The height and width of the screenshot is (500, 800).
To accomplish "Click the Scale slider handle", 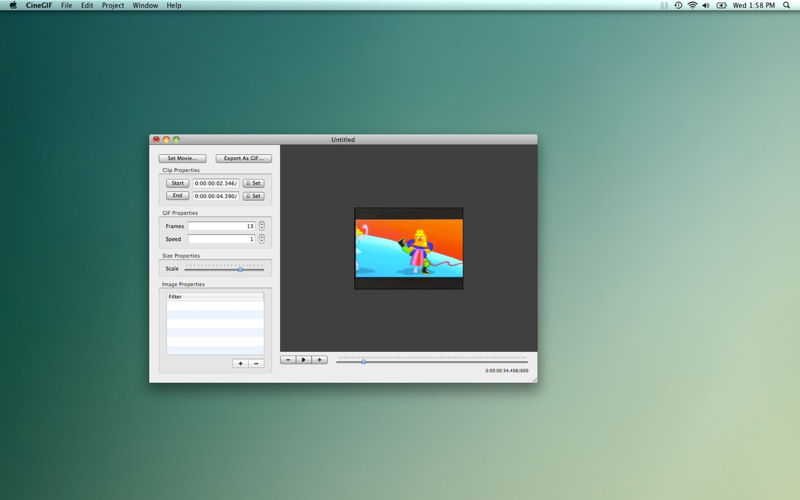I will pyautogui.click(x=240, y=269).
